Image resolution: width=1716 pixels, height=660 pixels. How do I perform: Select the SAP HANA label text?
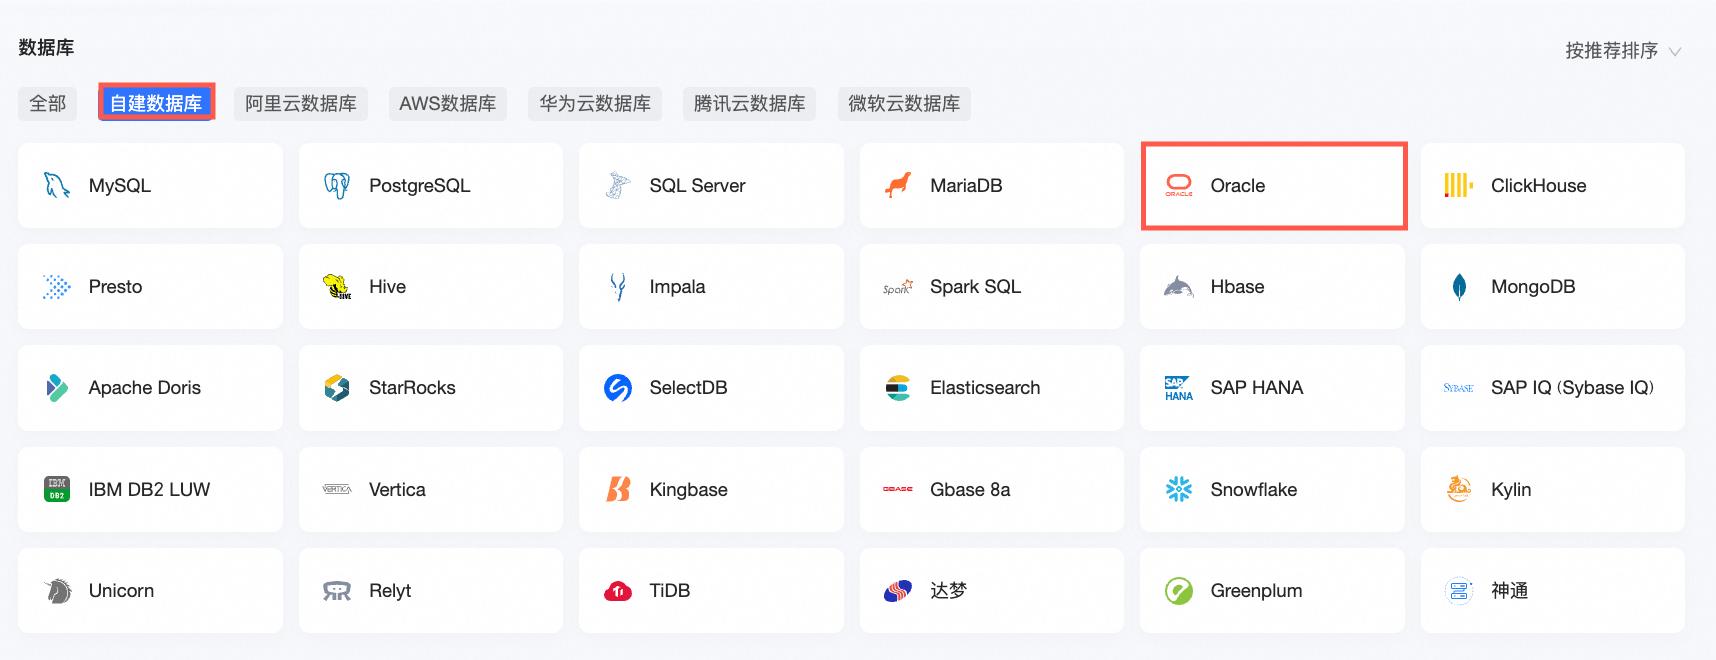coord(1257,388)
